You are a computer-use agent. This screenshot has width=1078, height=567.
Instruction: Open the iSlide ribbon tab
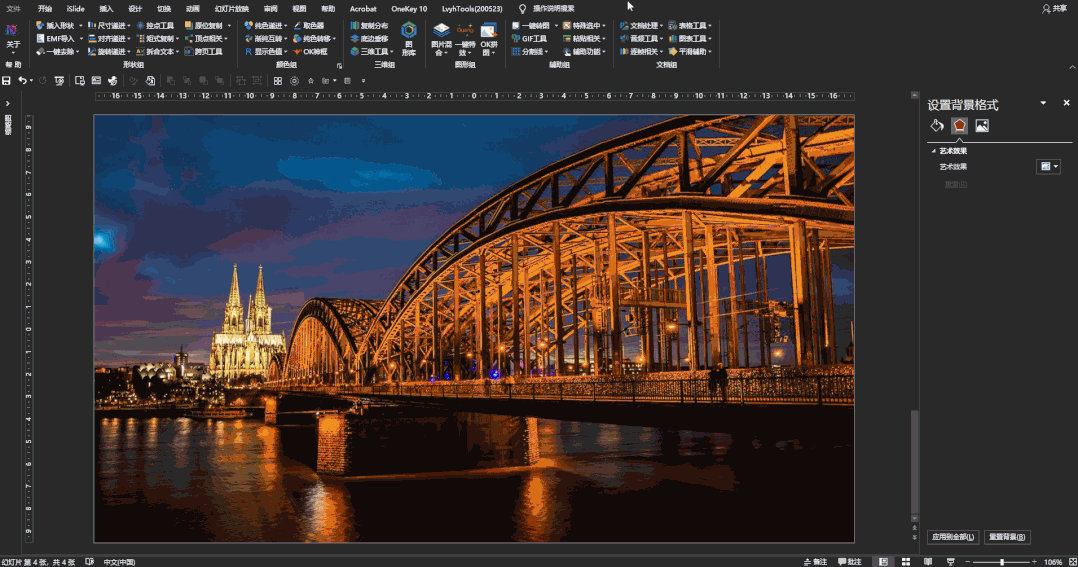click(x=75, y=8)
